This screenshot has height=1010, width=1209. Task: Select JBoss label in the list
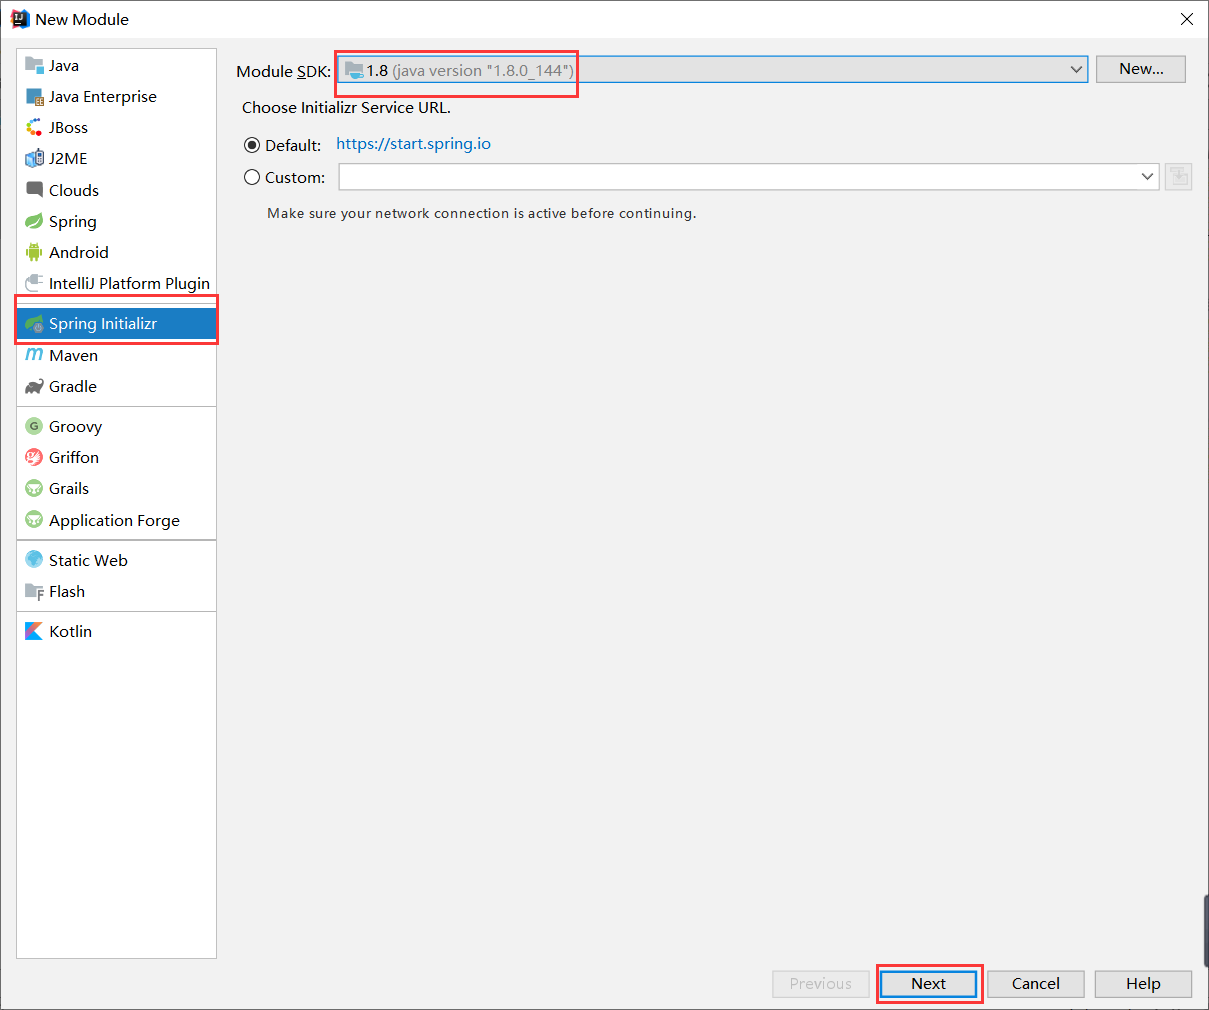[68, 128]
